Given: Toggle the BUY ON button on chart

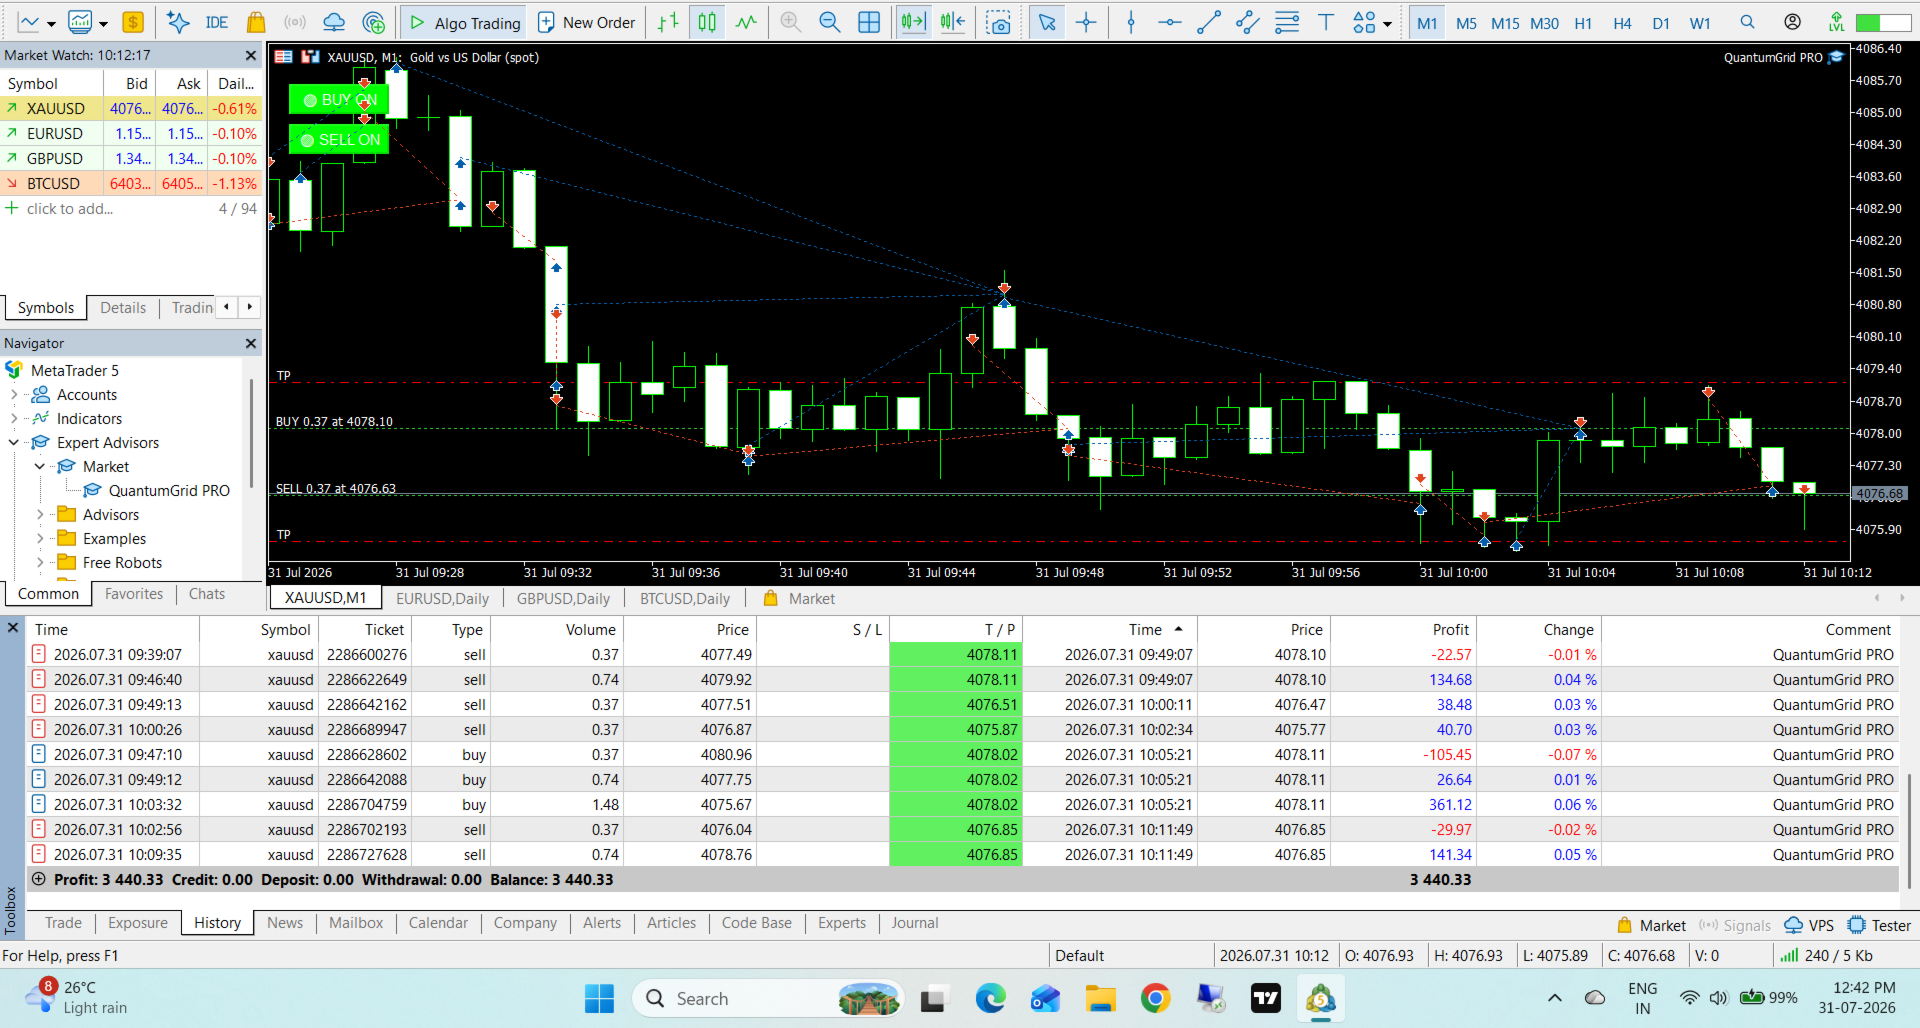Looking at the screenshot, I should pyautogui.click(x=339, y=100).
